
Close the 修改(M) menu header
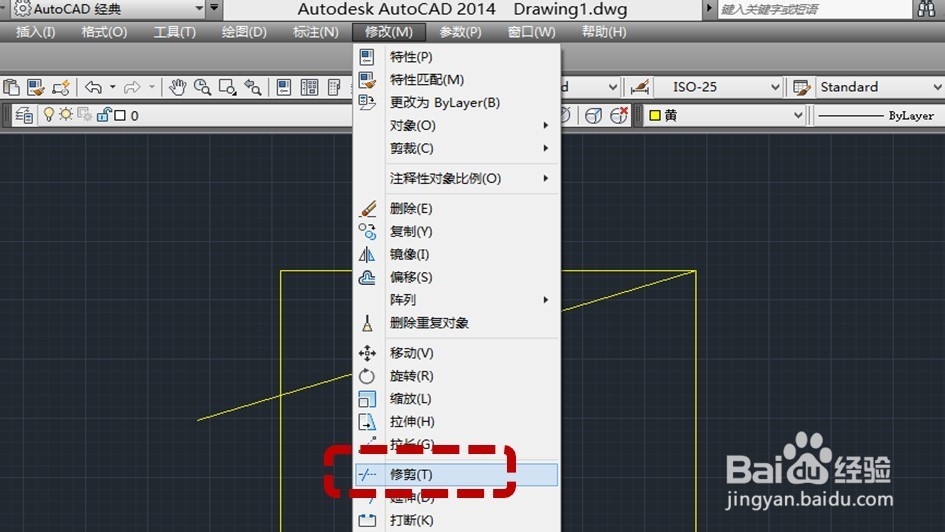point(389,32)
